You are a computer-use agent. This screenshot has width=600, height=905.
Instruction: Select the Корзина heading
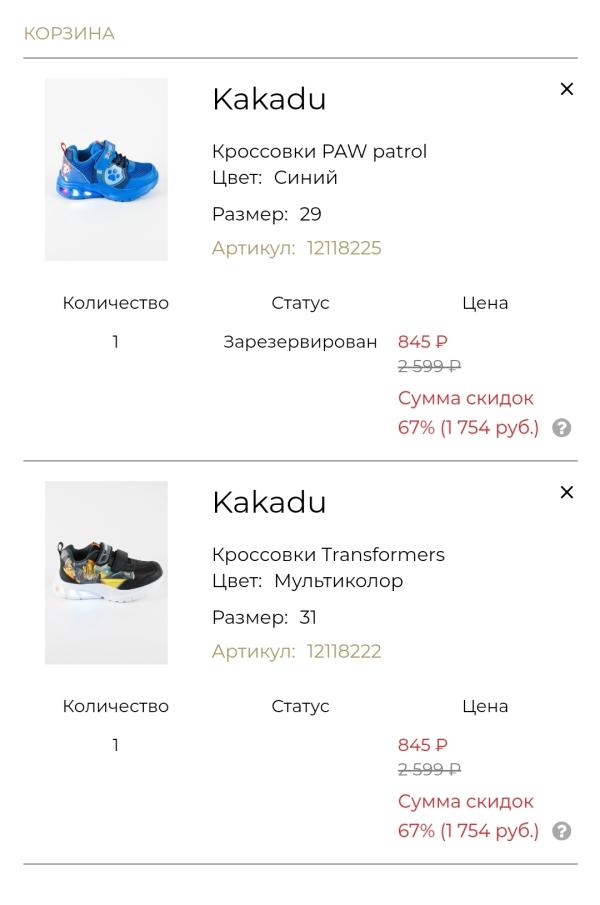69,33
